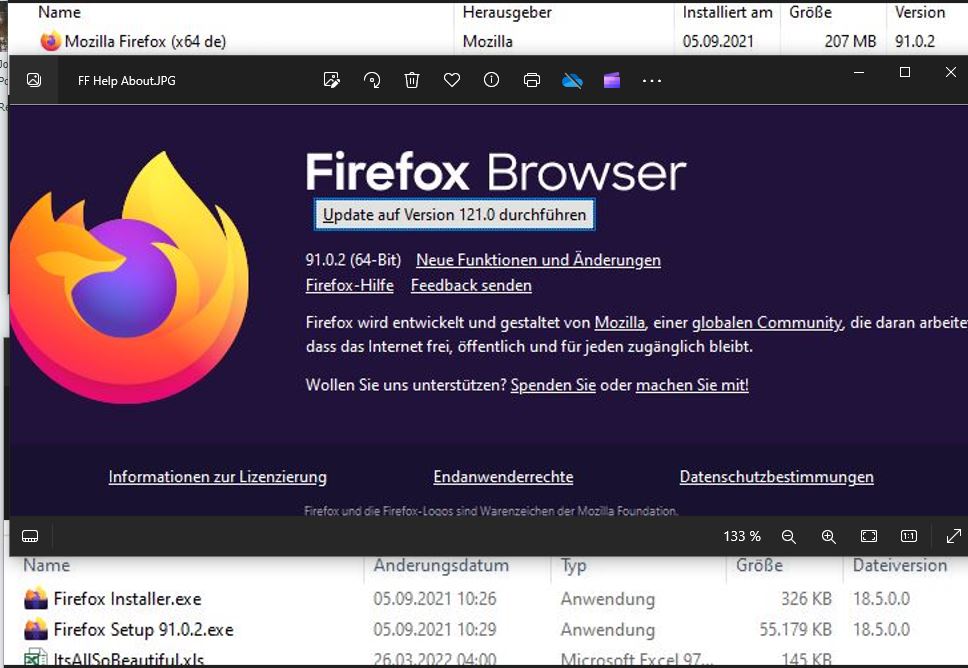
Task: Sort programs list by Version column header
Action: tap(920, 12)
